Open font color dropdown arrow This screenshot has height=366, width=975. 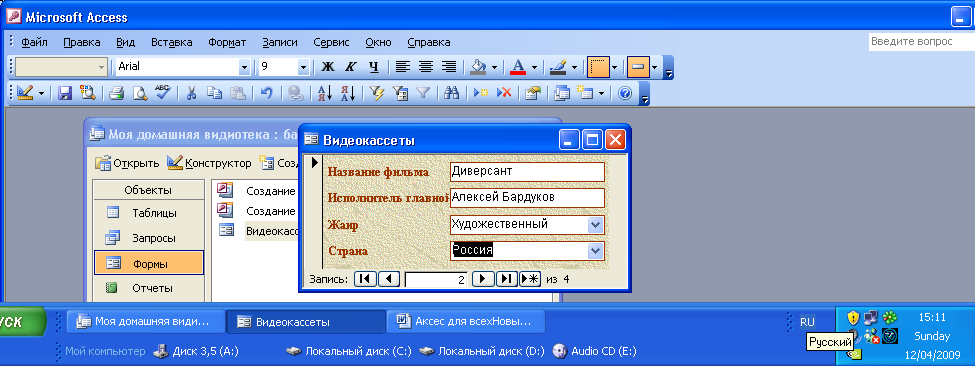point(534,67)
